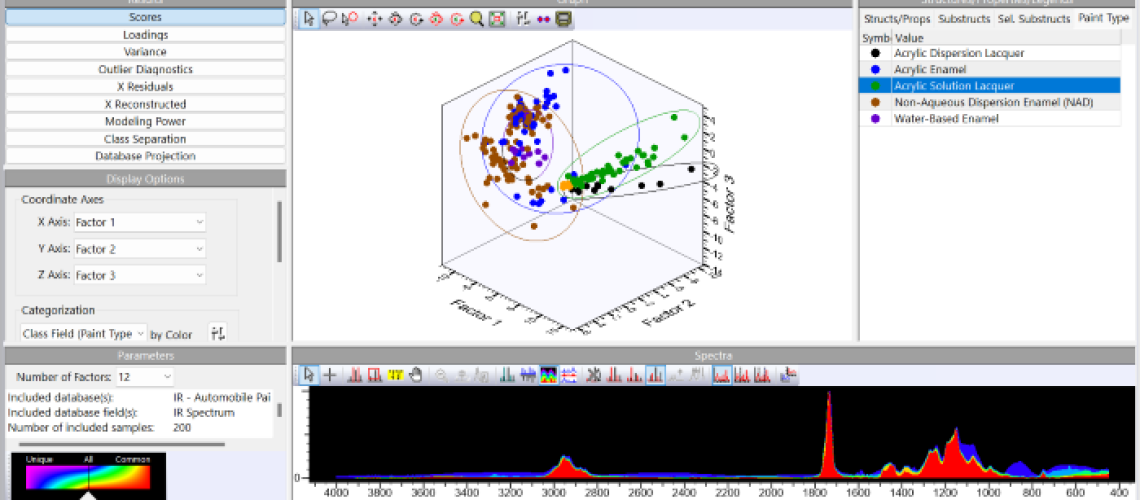Click the Parameters panel vertical scrollbar
The width and height of the screenshot is (1140, 500).
click(x=279, y=410)
